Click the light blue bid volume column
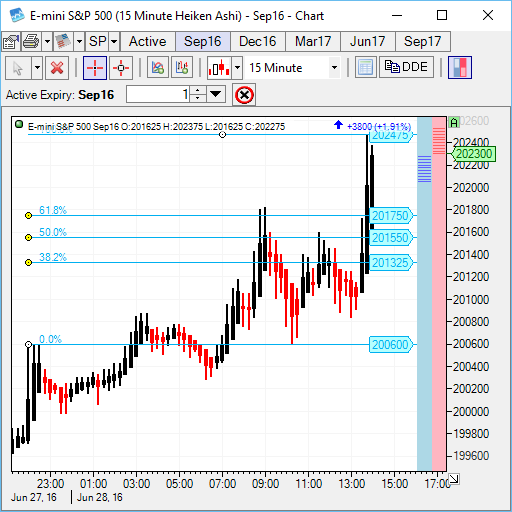The height and width of the screenshot is (512, 512). pyautogui.click(x=425, y=293)
